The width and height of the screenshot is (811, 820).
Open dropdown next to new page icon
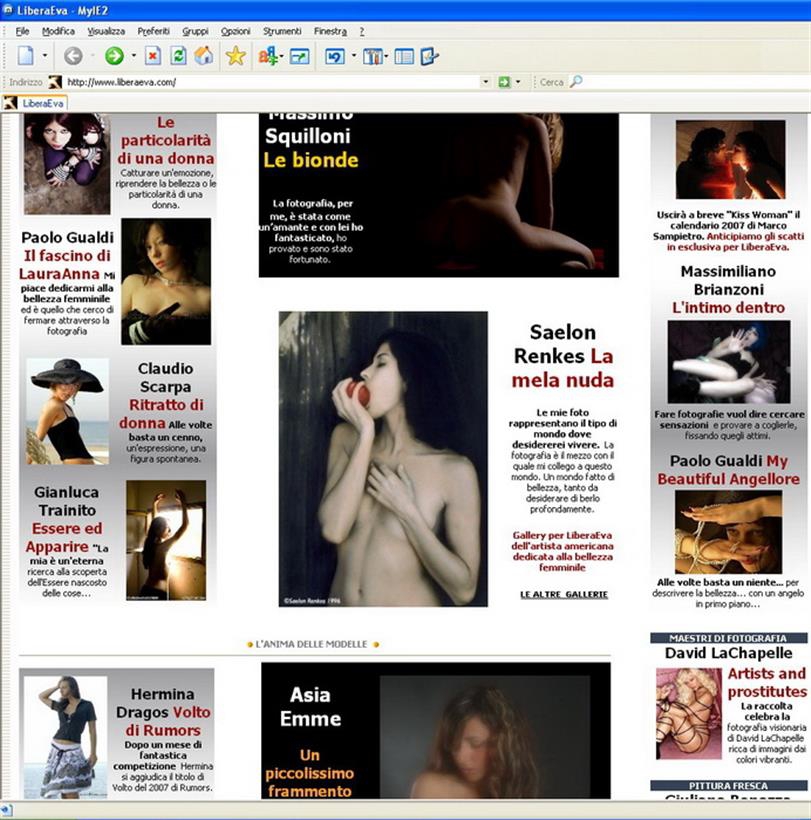[x=45, y=57]
